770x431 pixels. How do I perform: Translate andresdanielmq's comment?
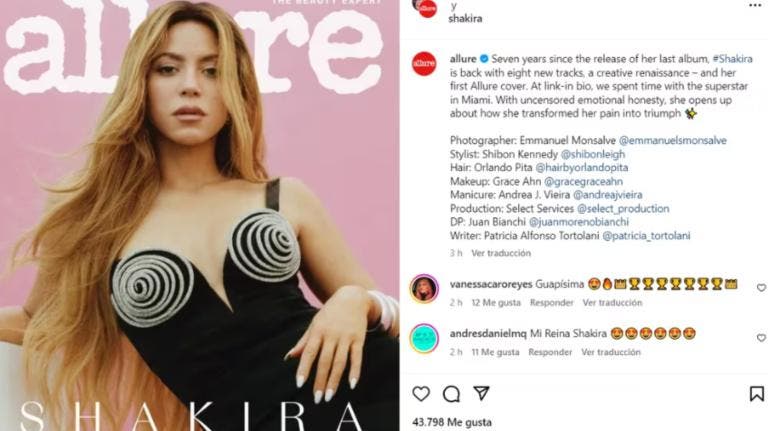coord(611,352)
